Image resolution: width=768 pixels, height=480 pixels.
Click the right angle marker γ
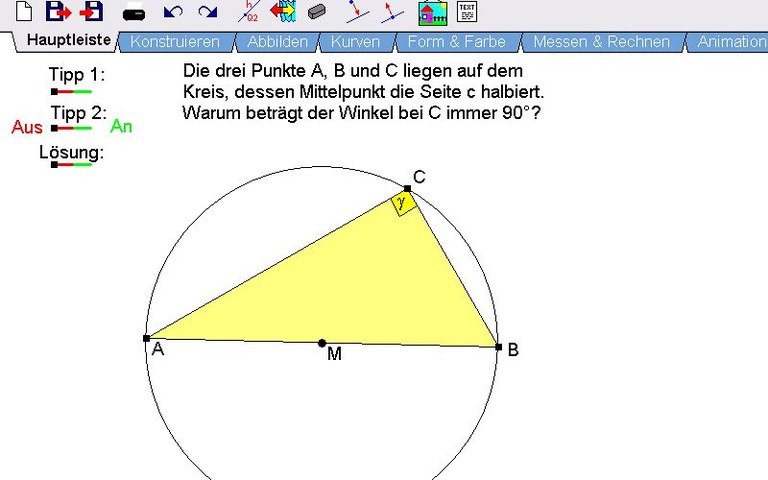point(405,203)
